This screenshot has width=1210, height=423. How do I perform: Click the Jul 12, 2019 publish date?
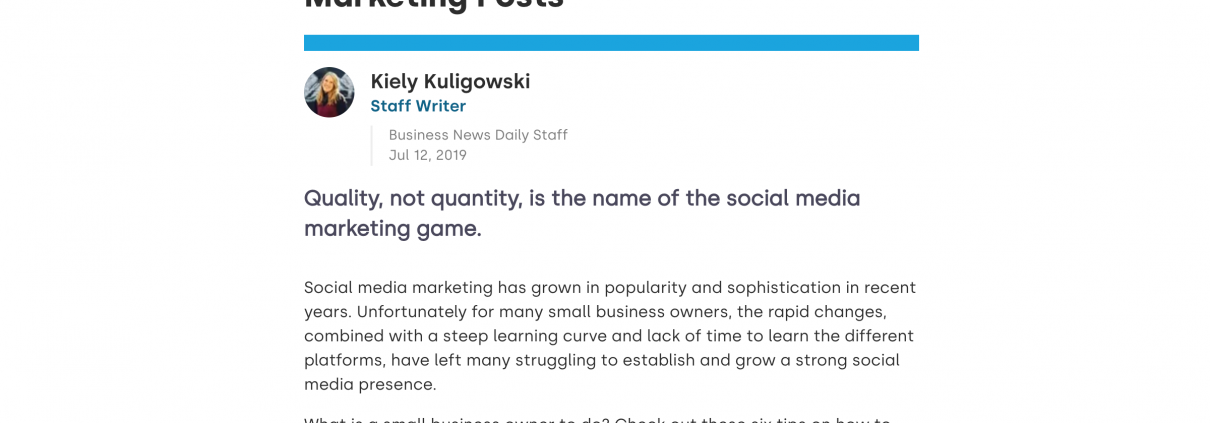point(428,155)
